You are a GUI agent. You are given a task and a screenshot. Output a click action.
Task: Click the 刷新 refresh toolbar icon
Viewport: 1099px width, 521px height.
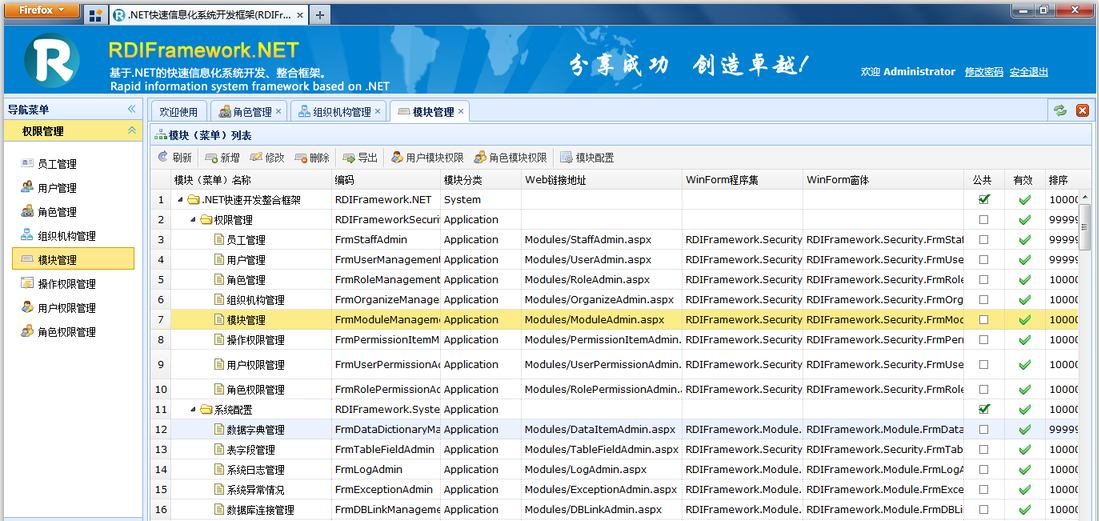pos(163,158)
